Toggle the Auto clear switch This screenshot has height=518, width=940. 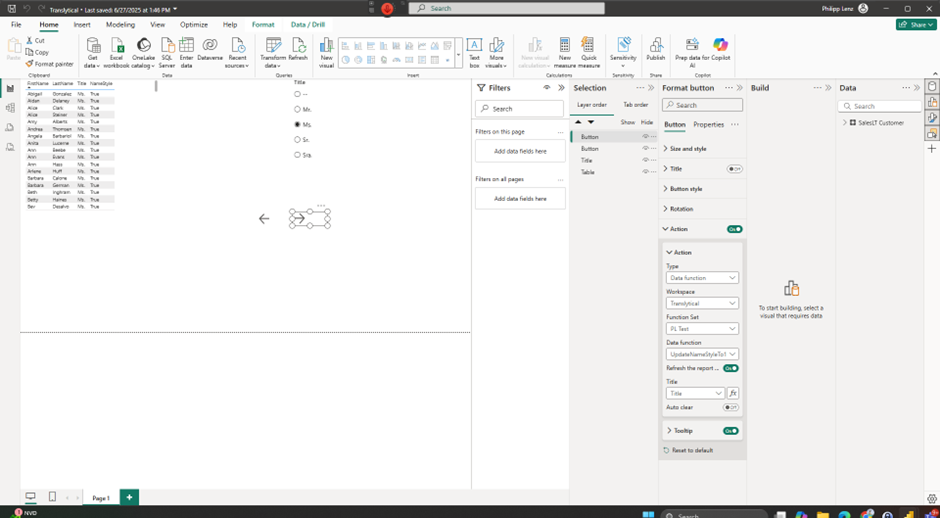point(731,408)
